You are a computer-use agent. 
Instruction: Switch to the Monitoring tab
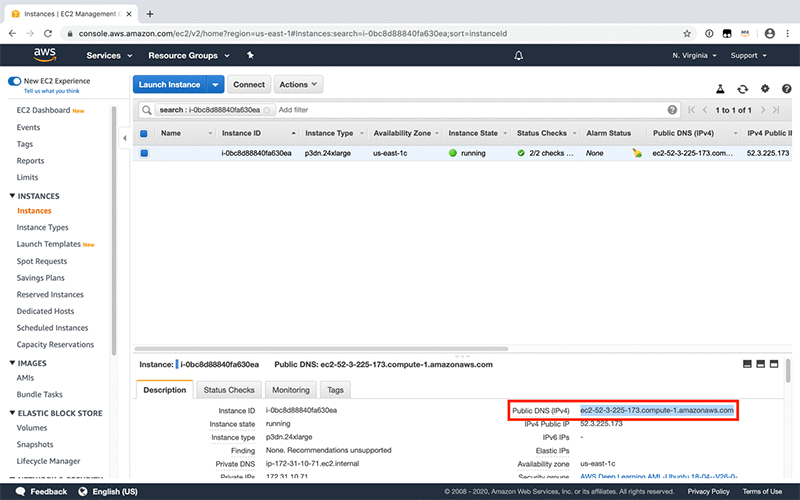tap(291, 390)
